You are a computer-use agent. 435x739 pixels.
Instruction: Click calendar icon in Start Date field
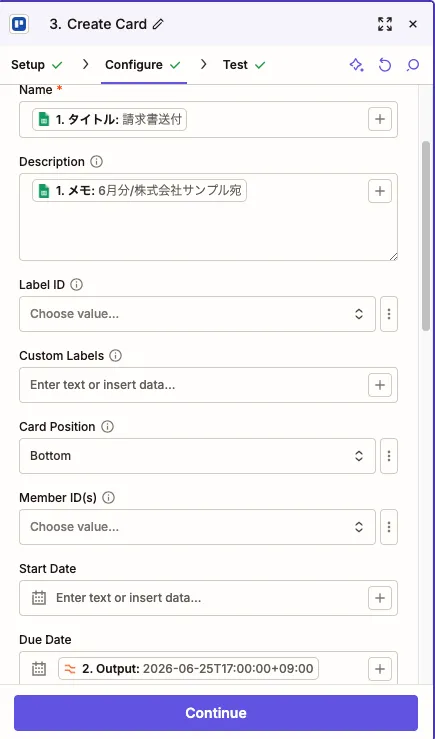[x=39, y=598]
